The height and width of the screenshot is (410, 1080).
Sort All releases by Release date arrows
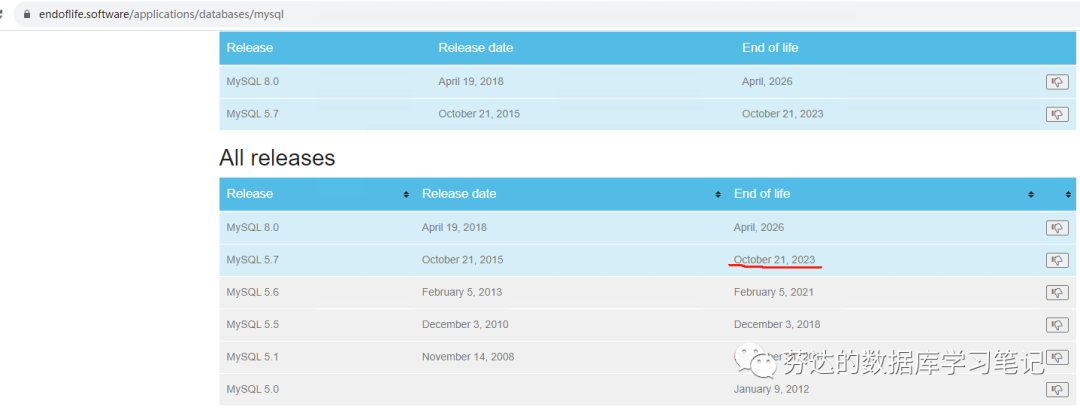pyautogui.click(x=718, y=194)
